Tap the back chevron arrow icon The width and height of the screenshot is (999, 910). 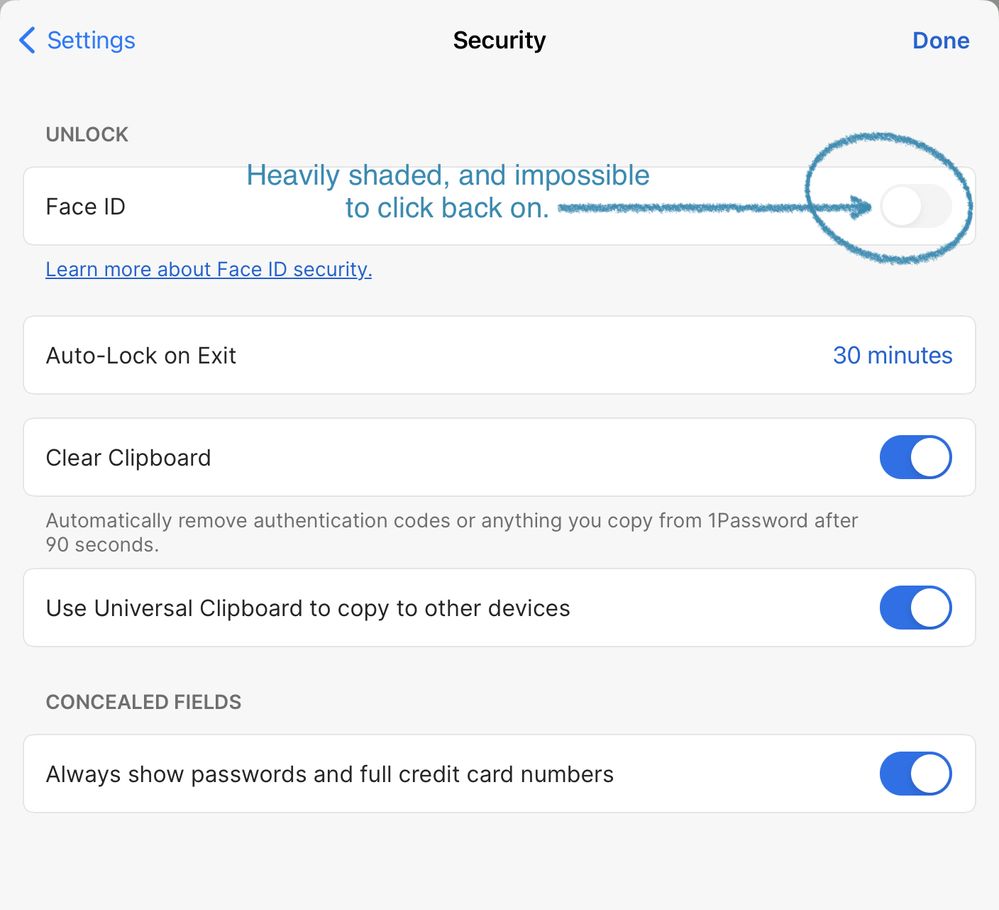[27, 41]
